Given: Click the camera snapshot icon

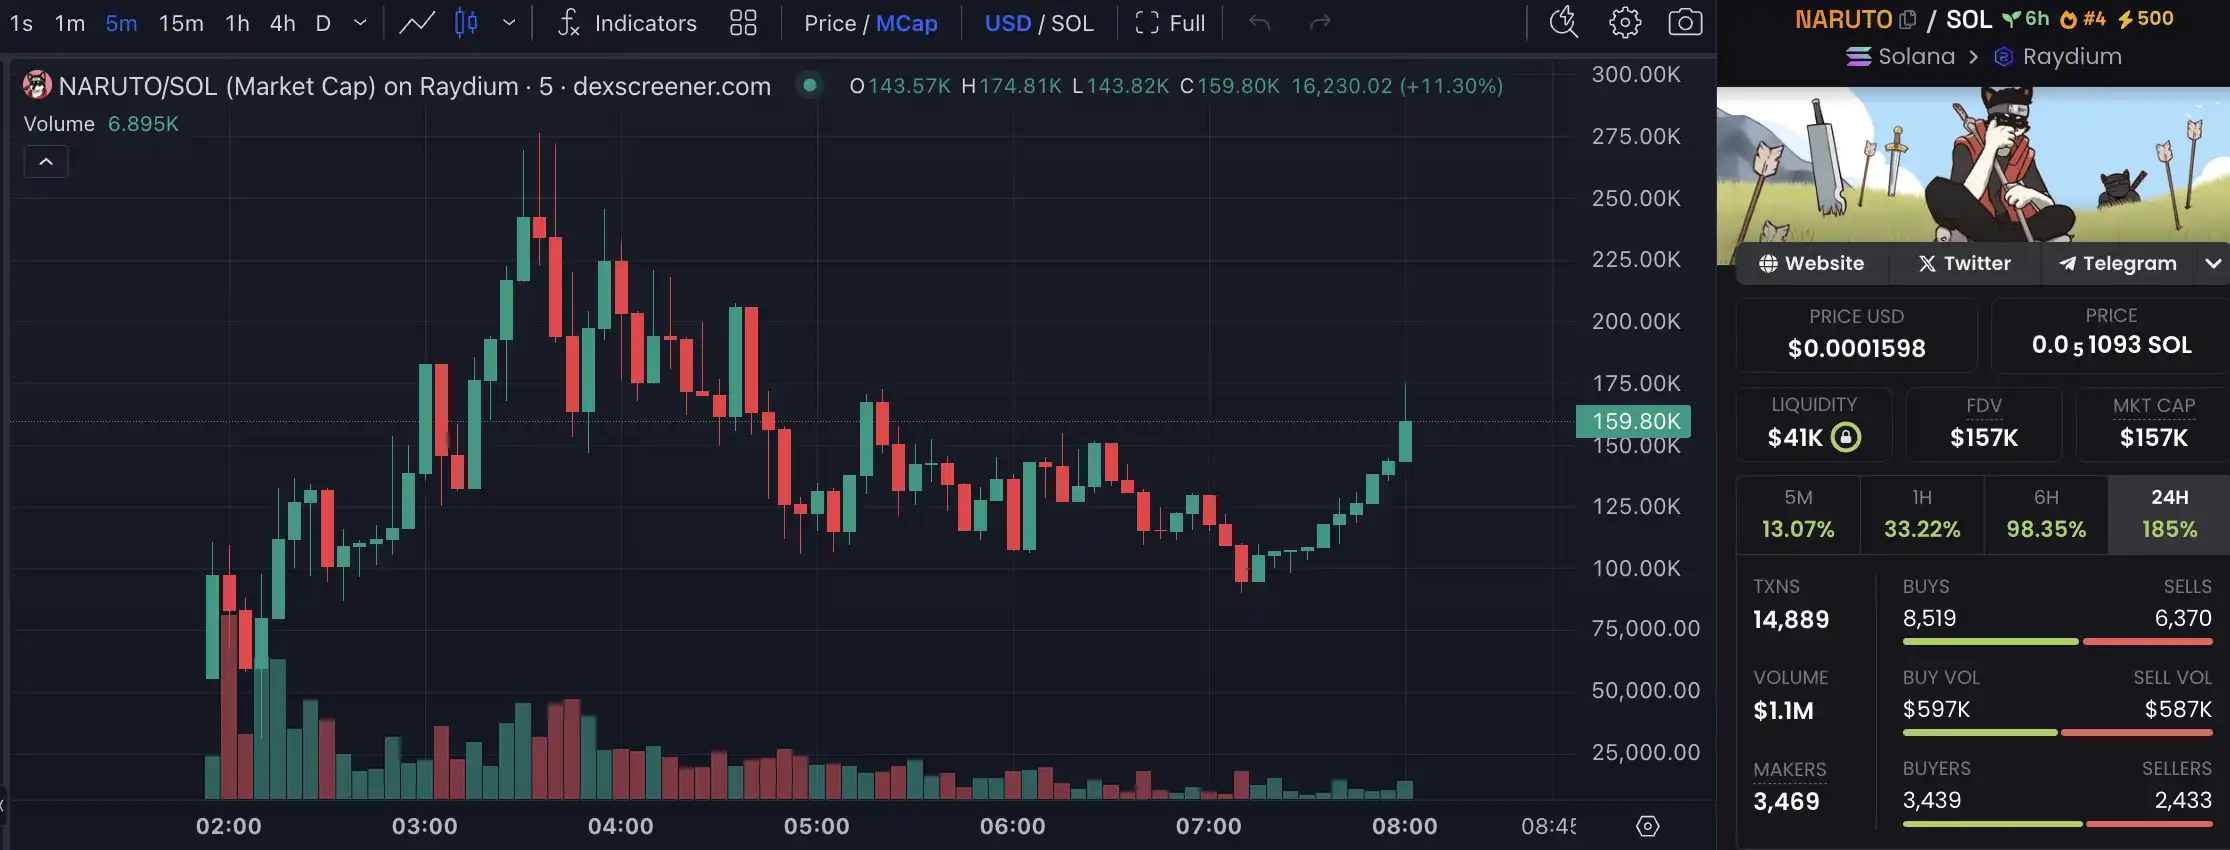Looking at the screenshot, I should (1685, 22).
